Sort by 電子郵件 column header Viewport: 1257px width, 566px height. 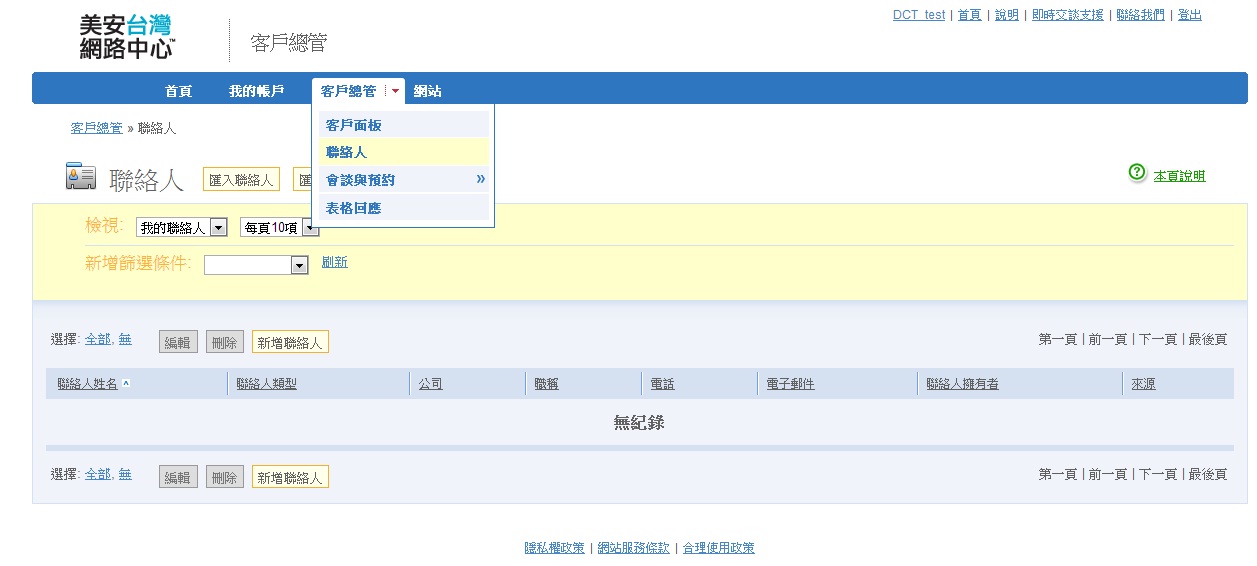790,384
